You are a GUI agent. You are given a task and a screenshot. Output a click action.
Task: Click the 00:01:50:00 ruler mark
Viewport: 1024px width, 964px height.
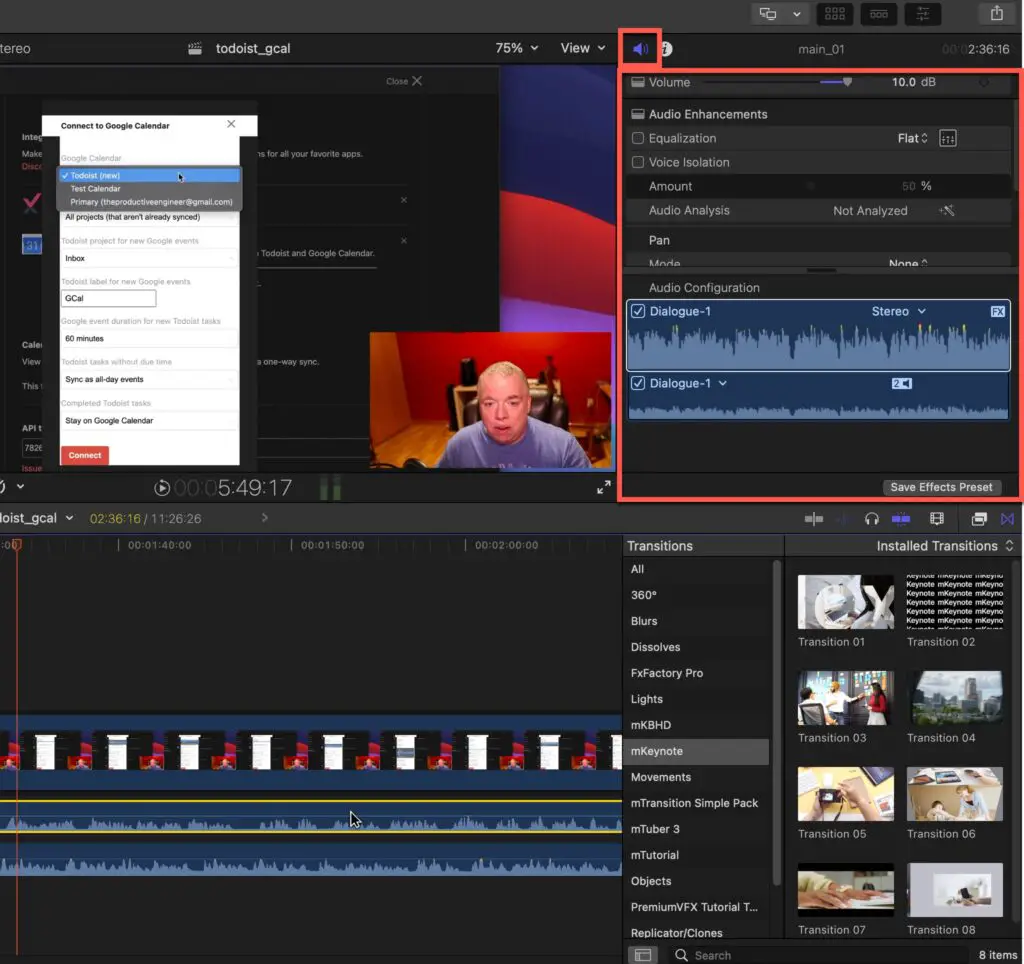click(332, 545)
